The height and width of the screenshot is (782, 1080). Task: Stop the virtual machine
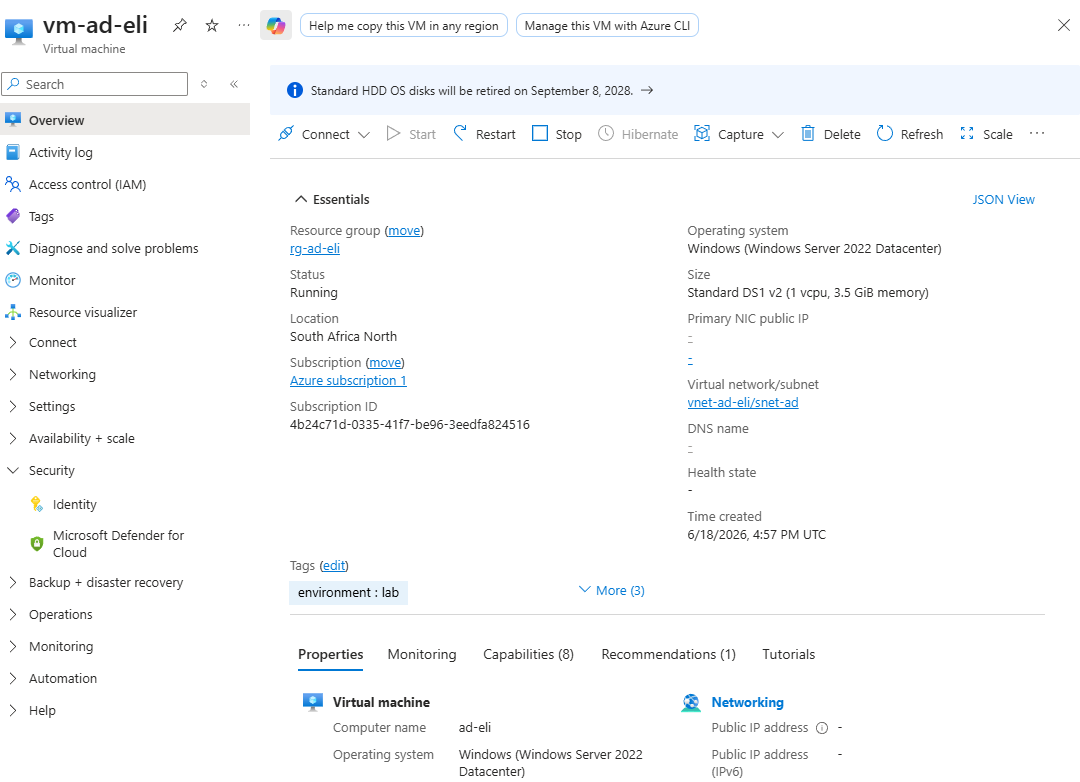click(557, 134)
